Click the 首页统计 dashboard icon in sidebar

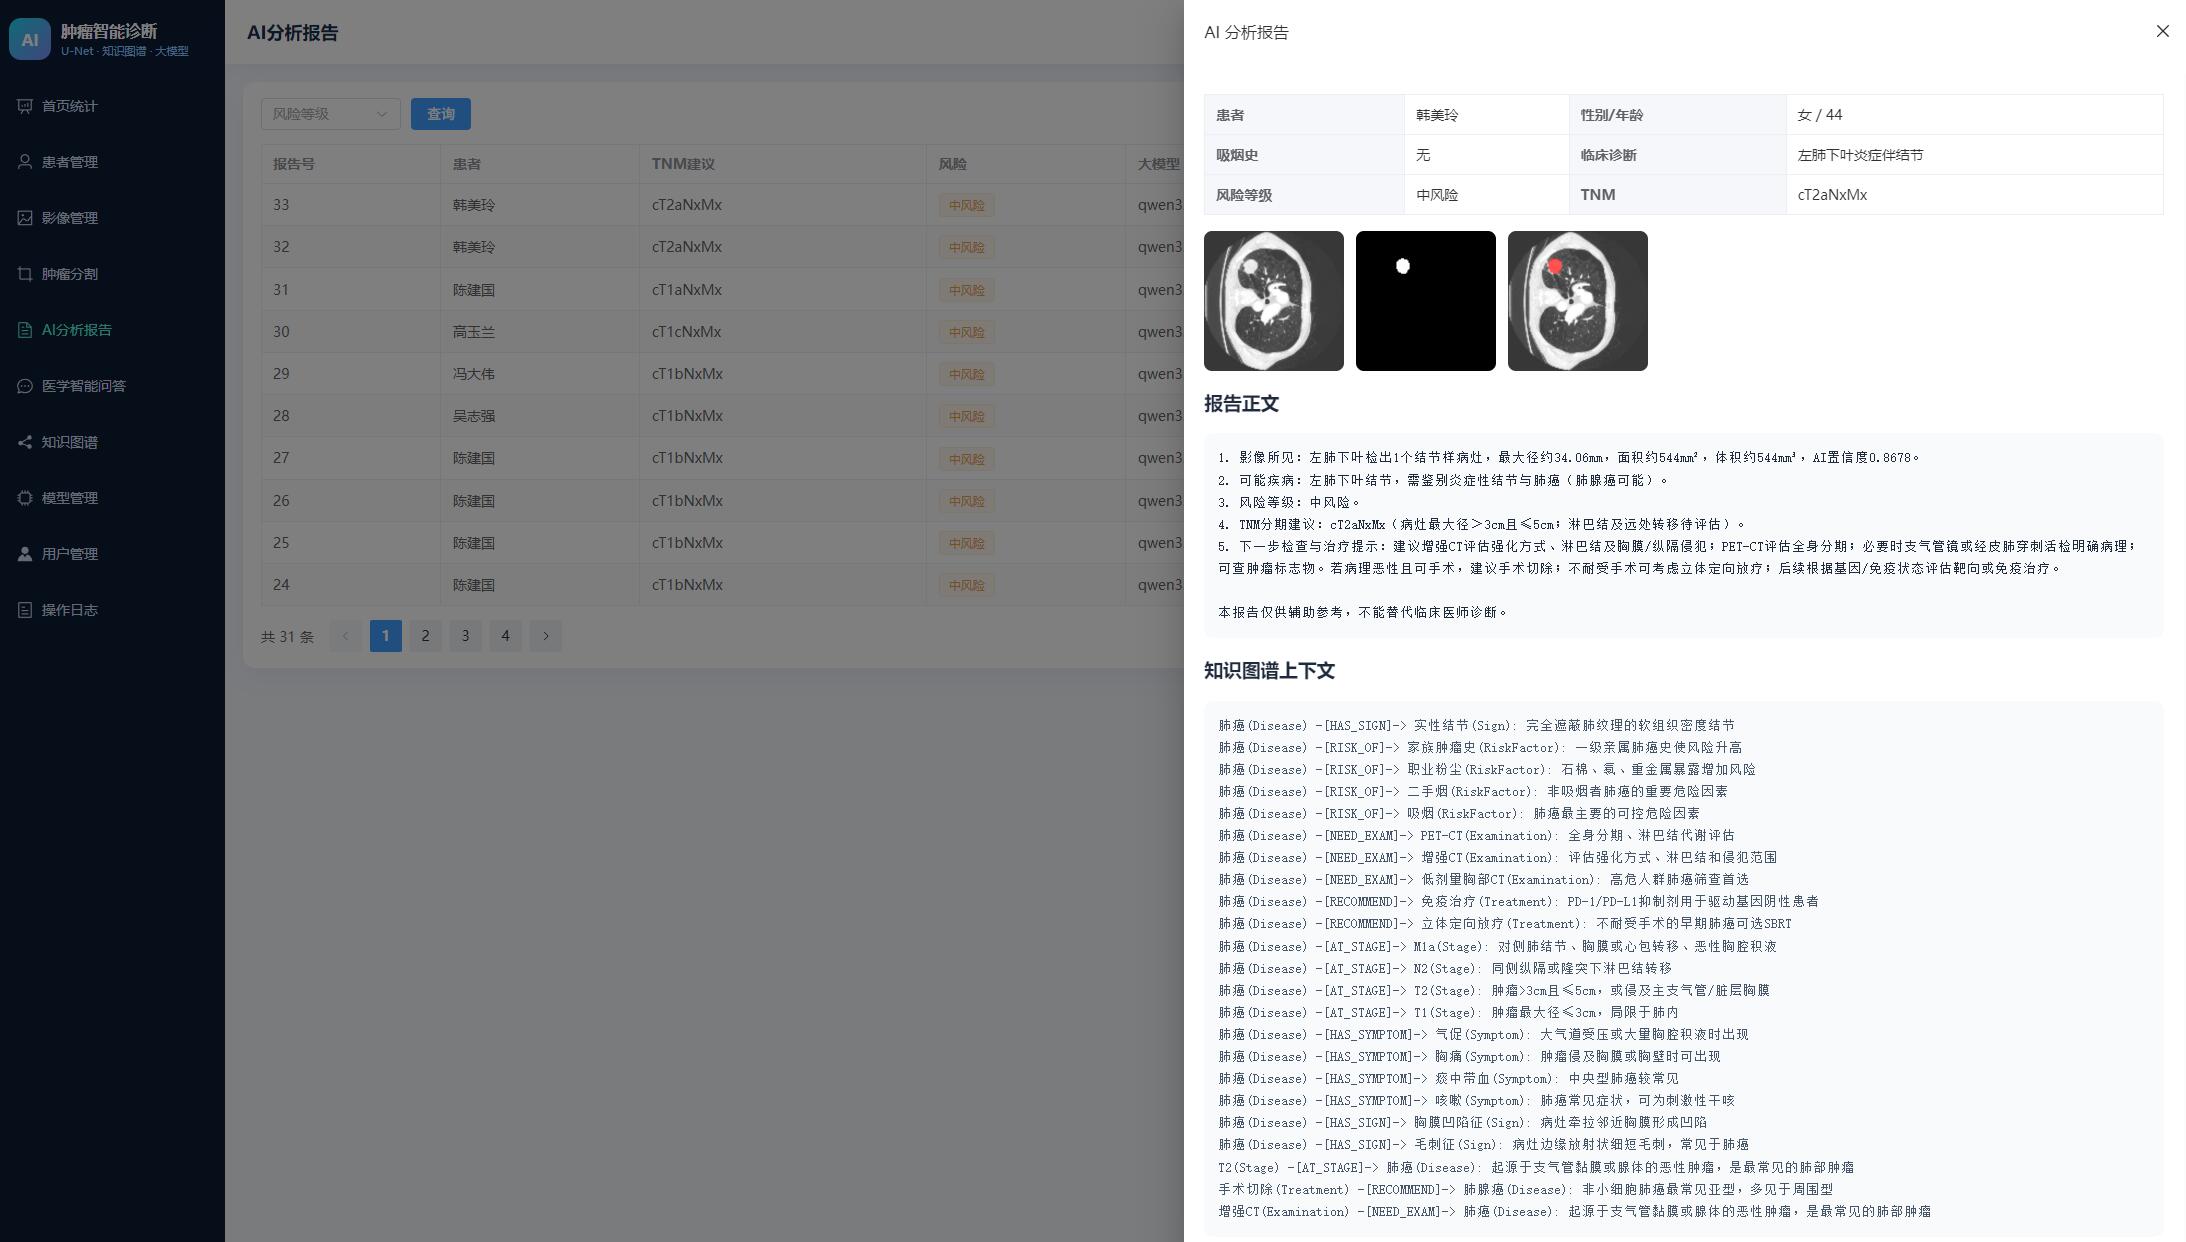tap(25, 106)
